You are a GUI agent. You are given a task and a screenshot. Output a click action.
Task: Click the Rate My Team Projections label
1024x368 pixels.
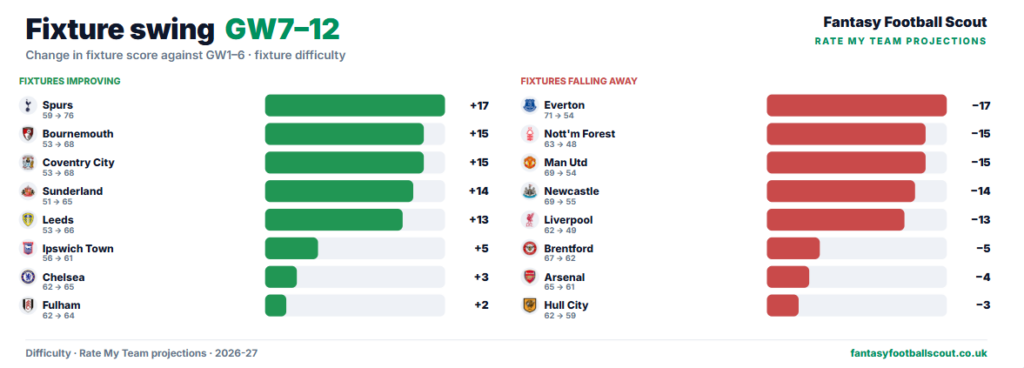(901, 41)
